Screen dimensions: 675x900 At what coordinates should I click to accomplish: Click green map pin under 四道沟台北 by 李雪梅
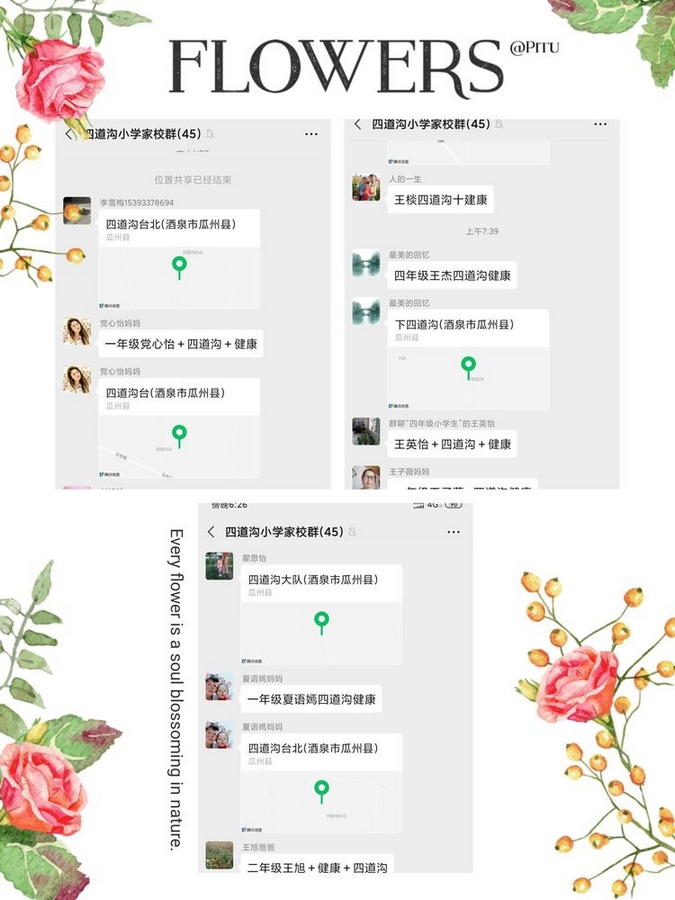[180, 267]
